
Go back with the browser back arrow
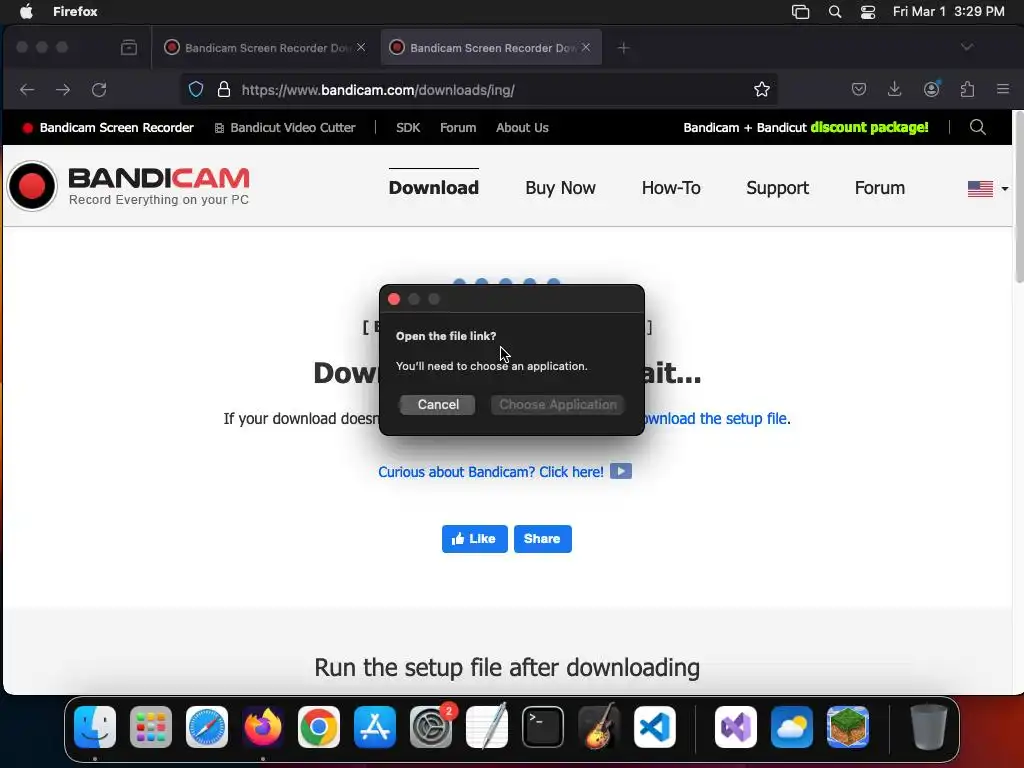click(x=27, y=89)
